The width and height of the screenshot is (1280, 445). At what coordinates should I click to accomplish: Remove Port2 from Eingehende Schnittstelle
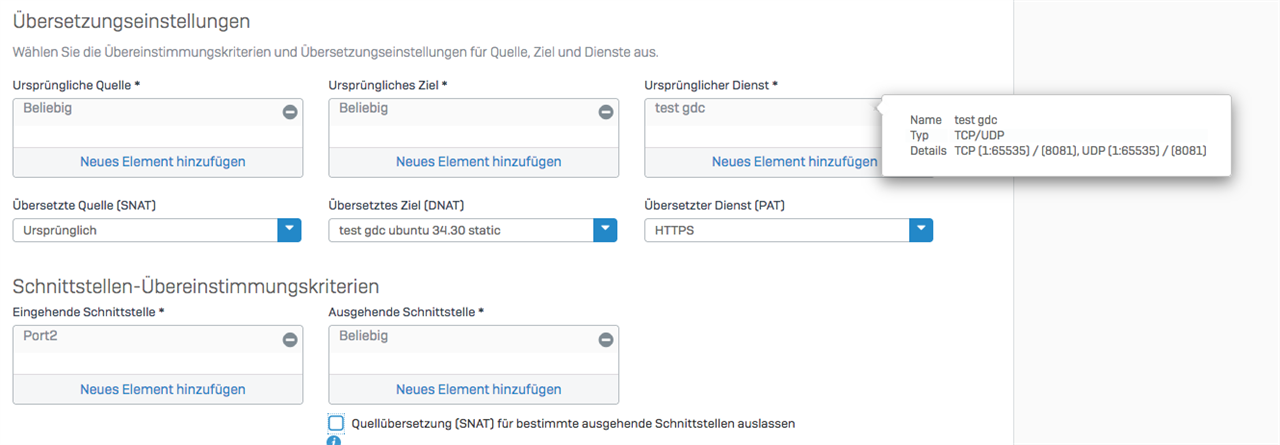point(290,340)
